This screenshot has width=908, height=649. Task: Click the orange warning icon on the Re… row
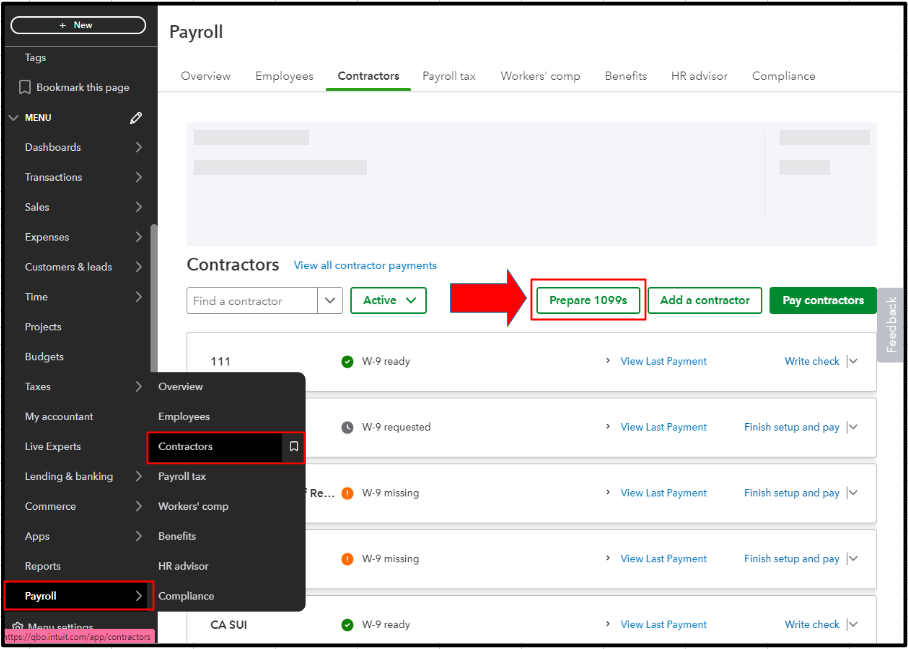(347, 493)
